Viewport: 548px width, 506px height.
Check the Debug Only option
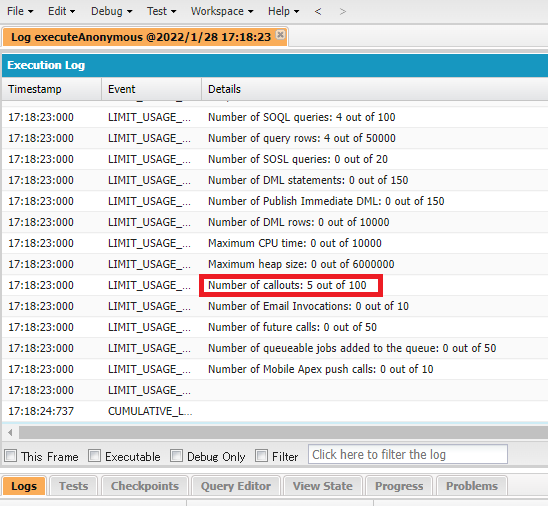click(176, 456)
